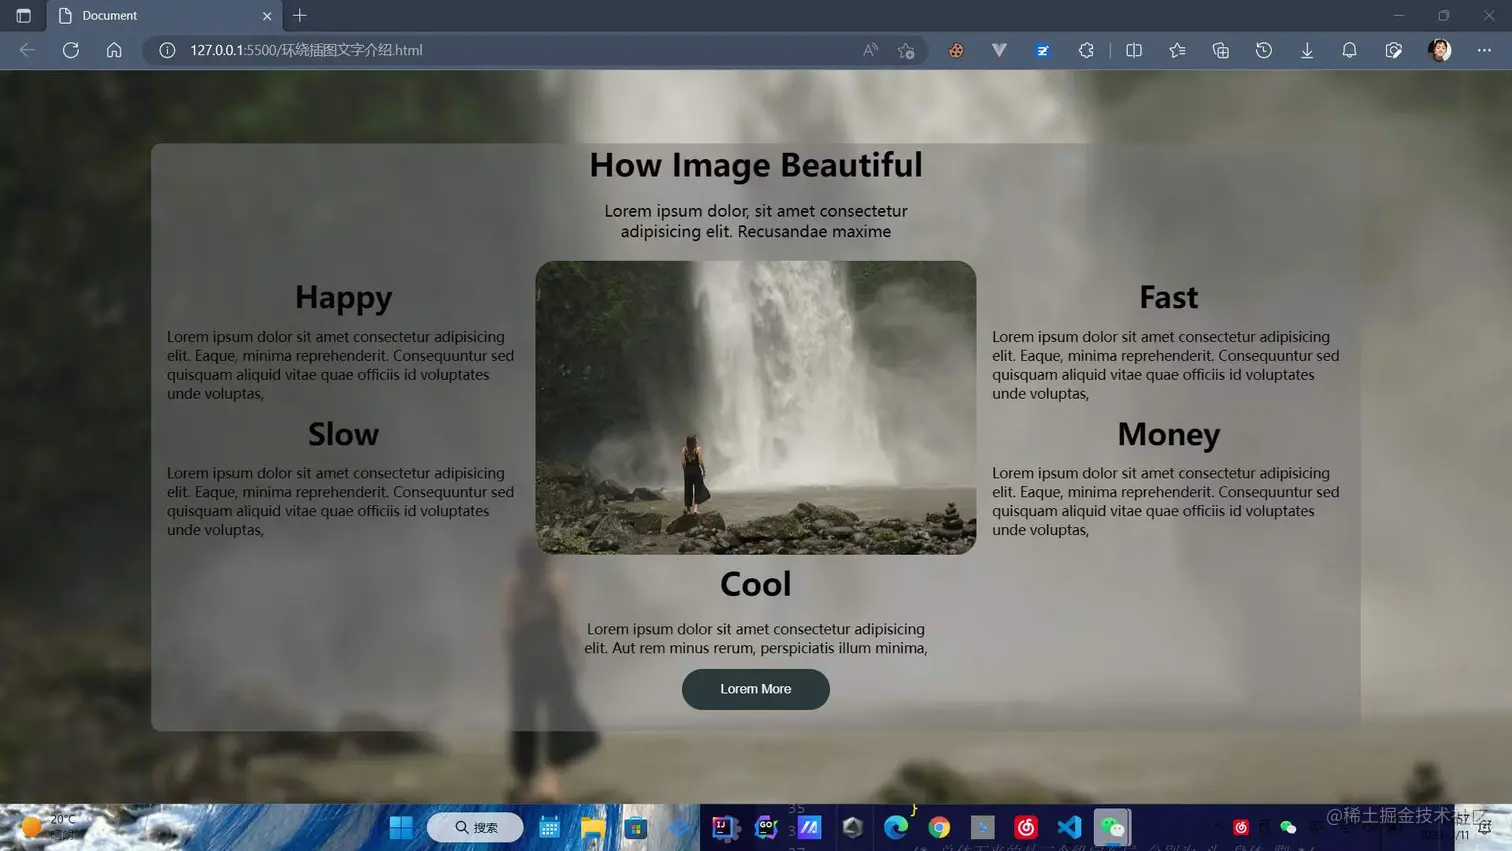Viewport: 1512px width, 851px height.
Task: Click the Happy heading
Action: pyautogui.click(x=343, y=297)
